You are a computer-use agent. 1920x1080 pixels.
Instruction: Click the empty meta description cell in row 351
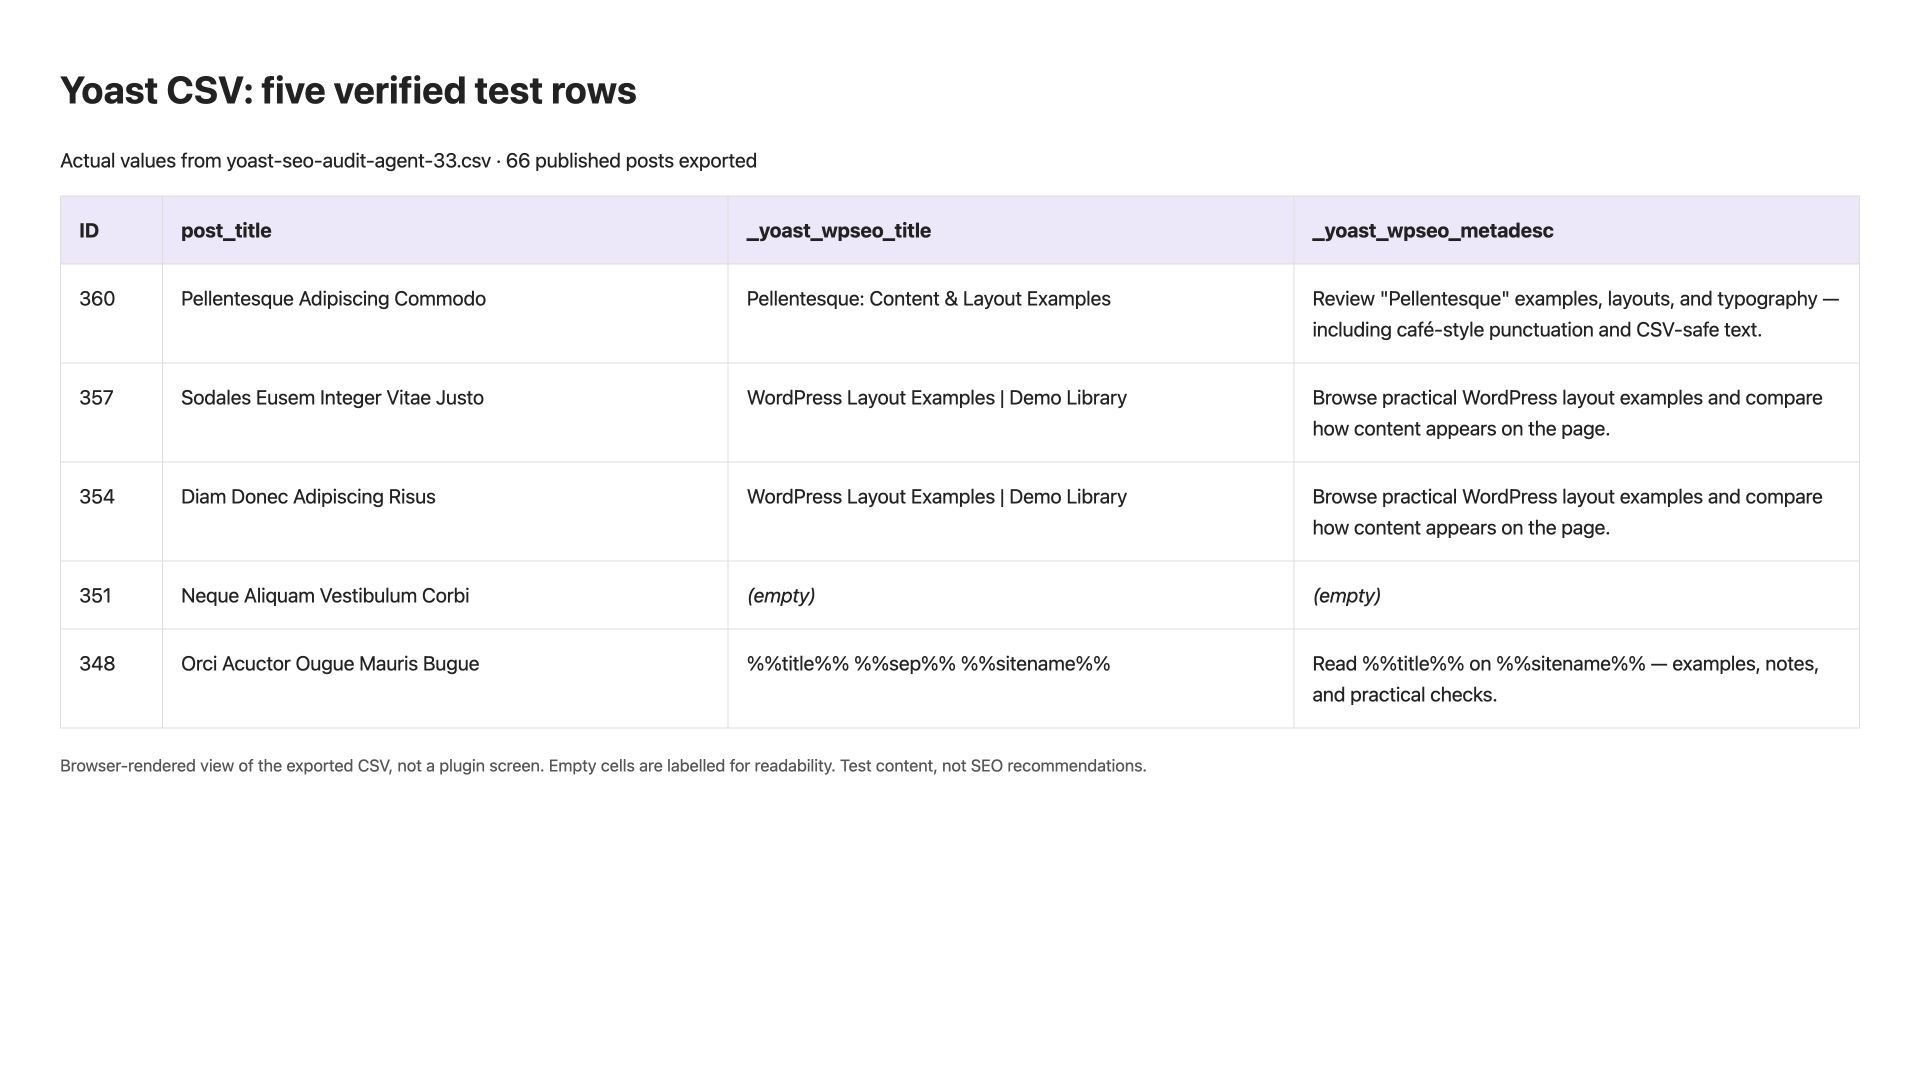click(1576, 596)
